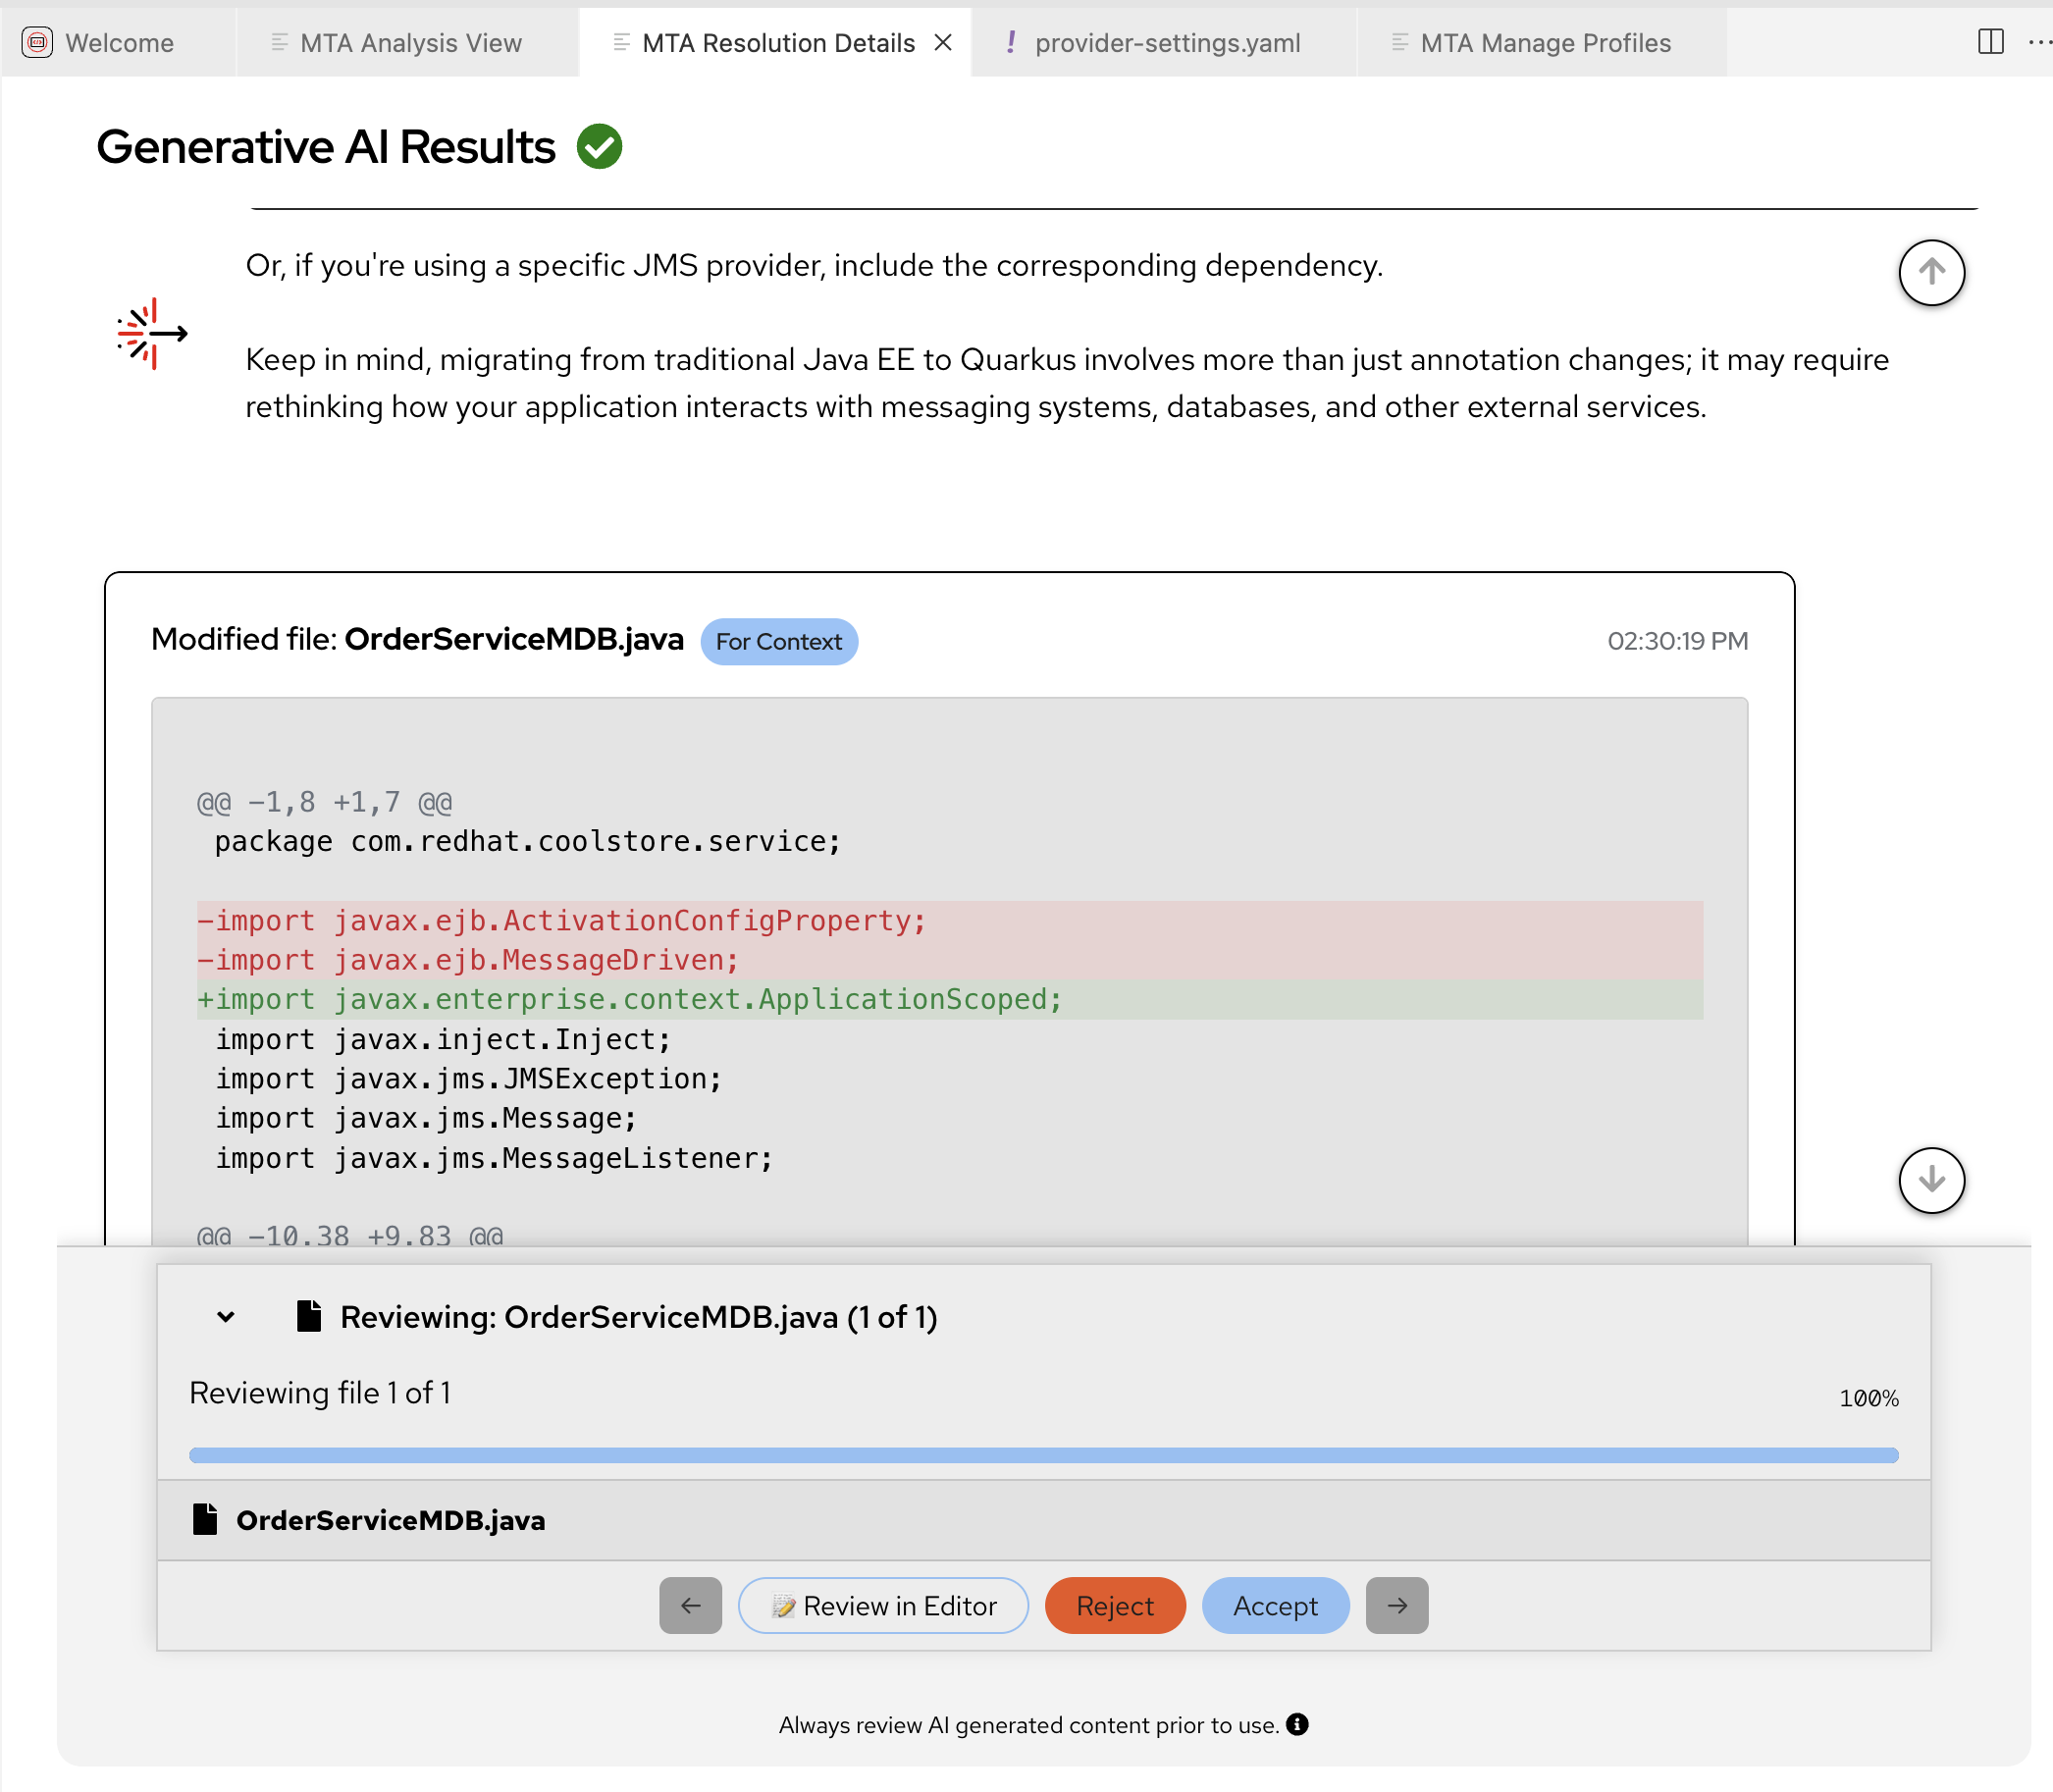
Task: Open the Welcome tab
Action: (x=118, y=43)
